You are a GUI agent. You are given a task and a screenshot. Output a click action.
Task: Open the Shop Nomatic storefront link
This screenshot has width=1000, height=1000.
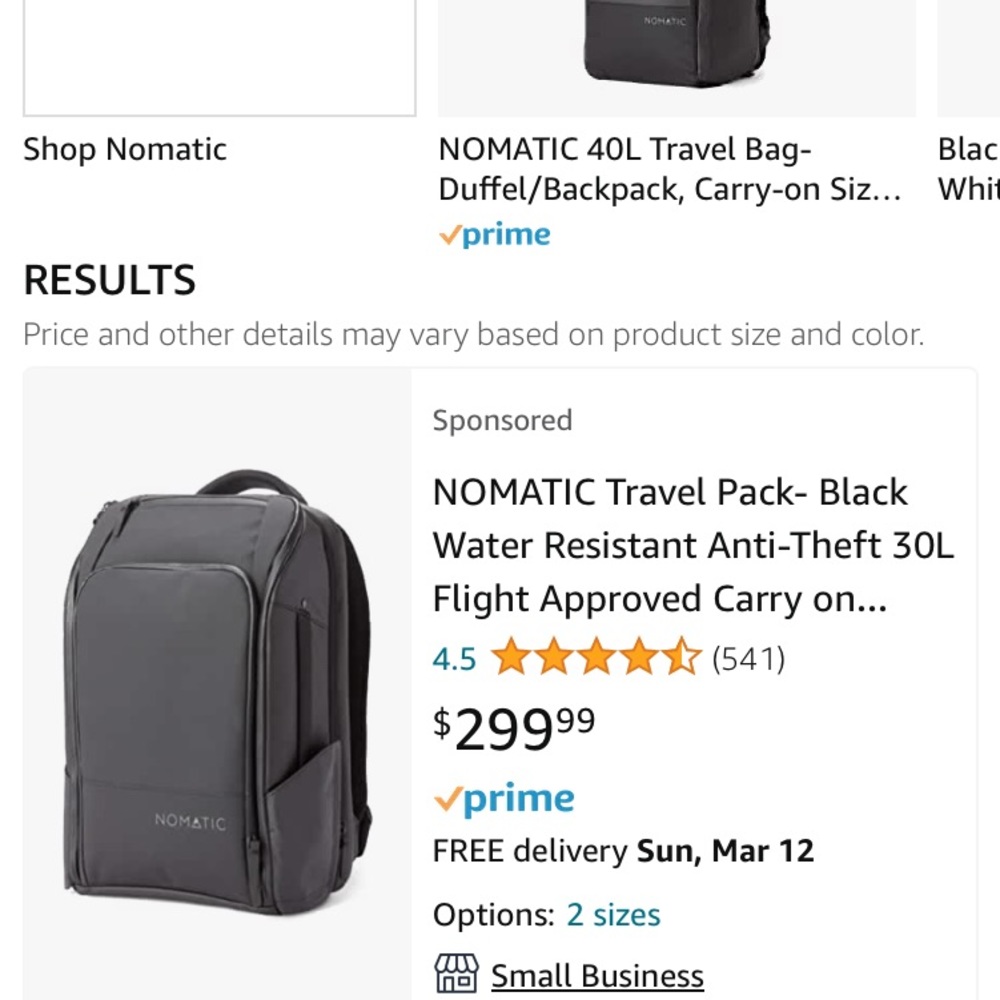pos(126,149)
